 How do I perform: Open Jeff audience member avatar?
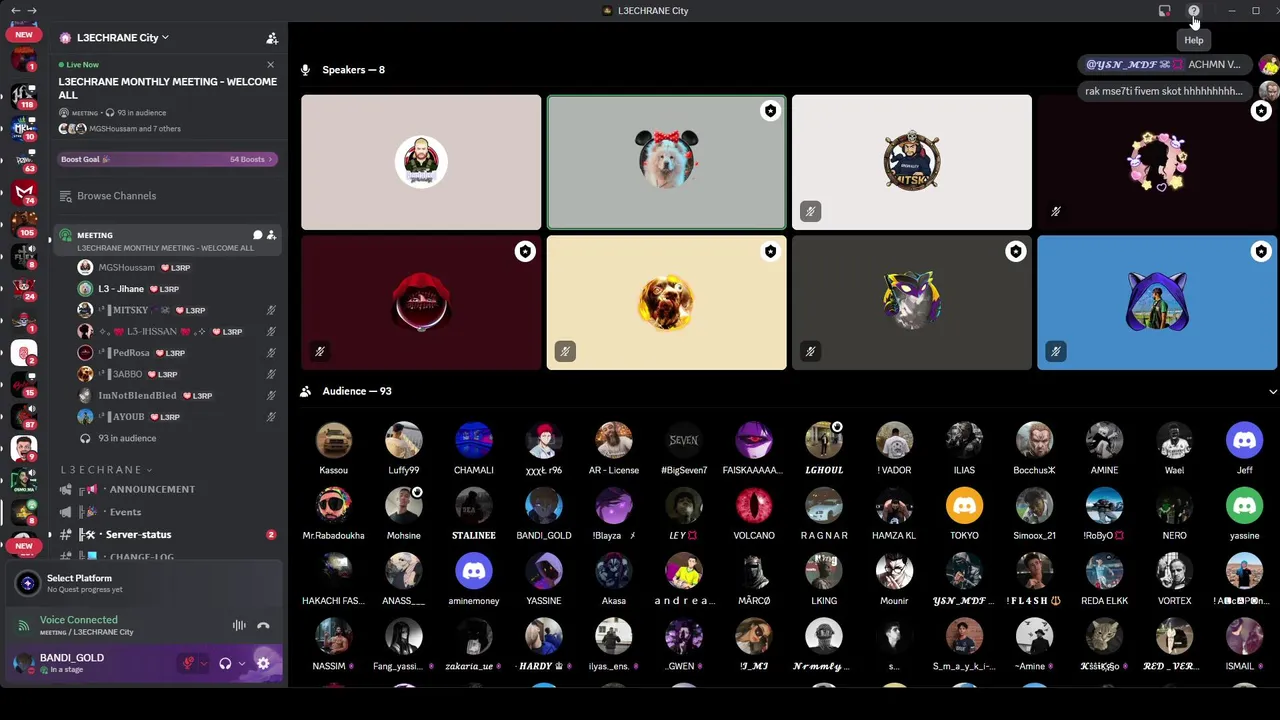[x=1245, y=440]
